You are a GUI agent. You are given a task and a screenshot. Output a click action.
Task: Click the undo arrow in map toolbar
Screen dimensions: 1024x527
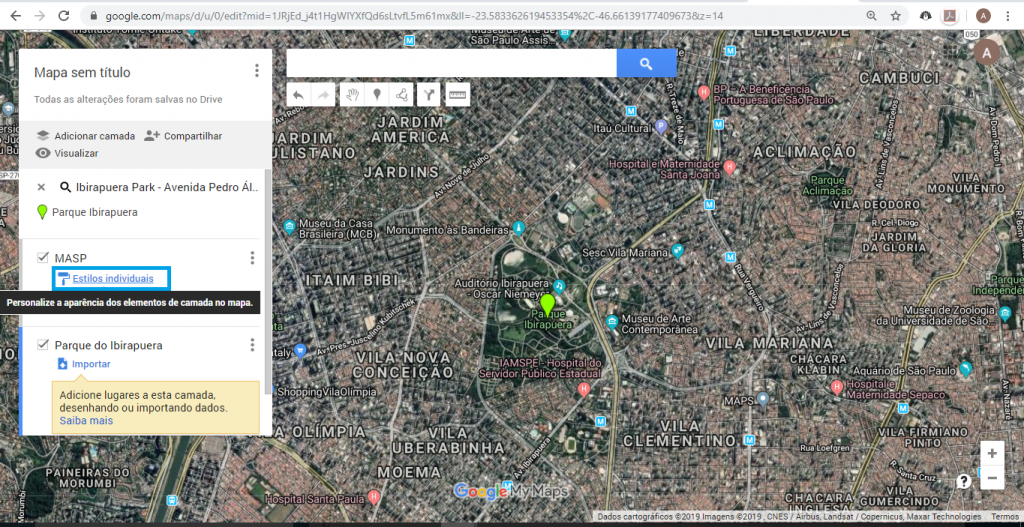pos(298,95)
